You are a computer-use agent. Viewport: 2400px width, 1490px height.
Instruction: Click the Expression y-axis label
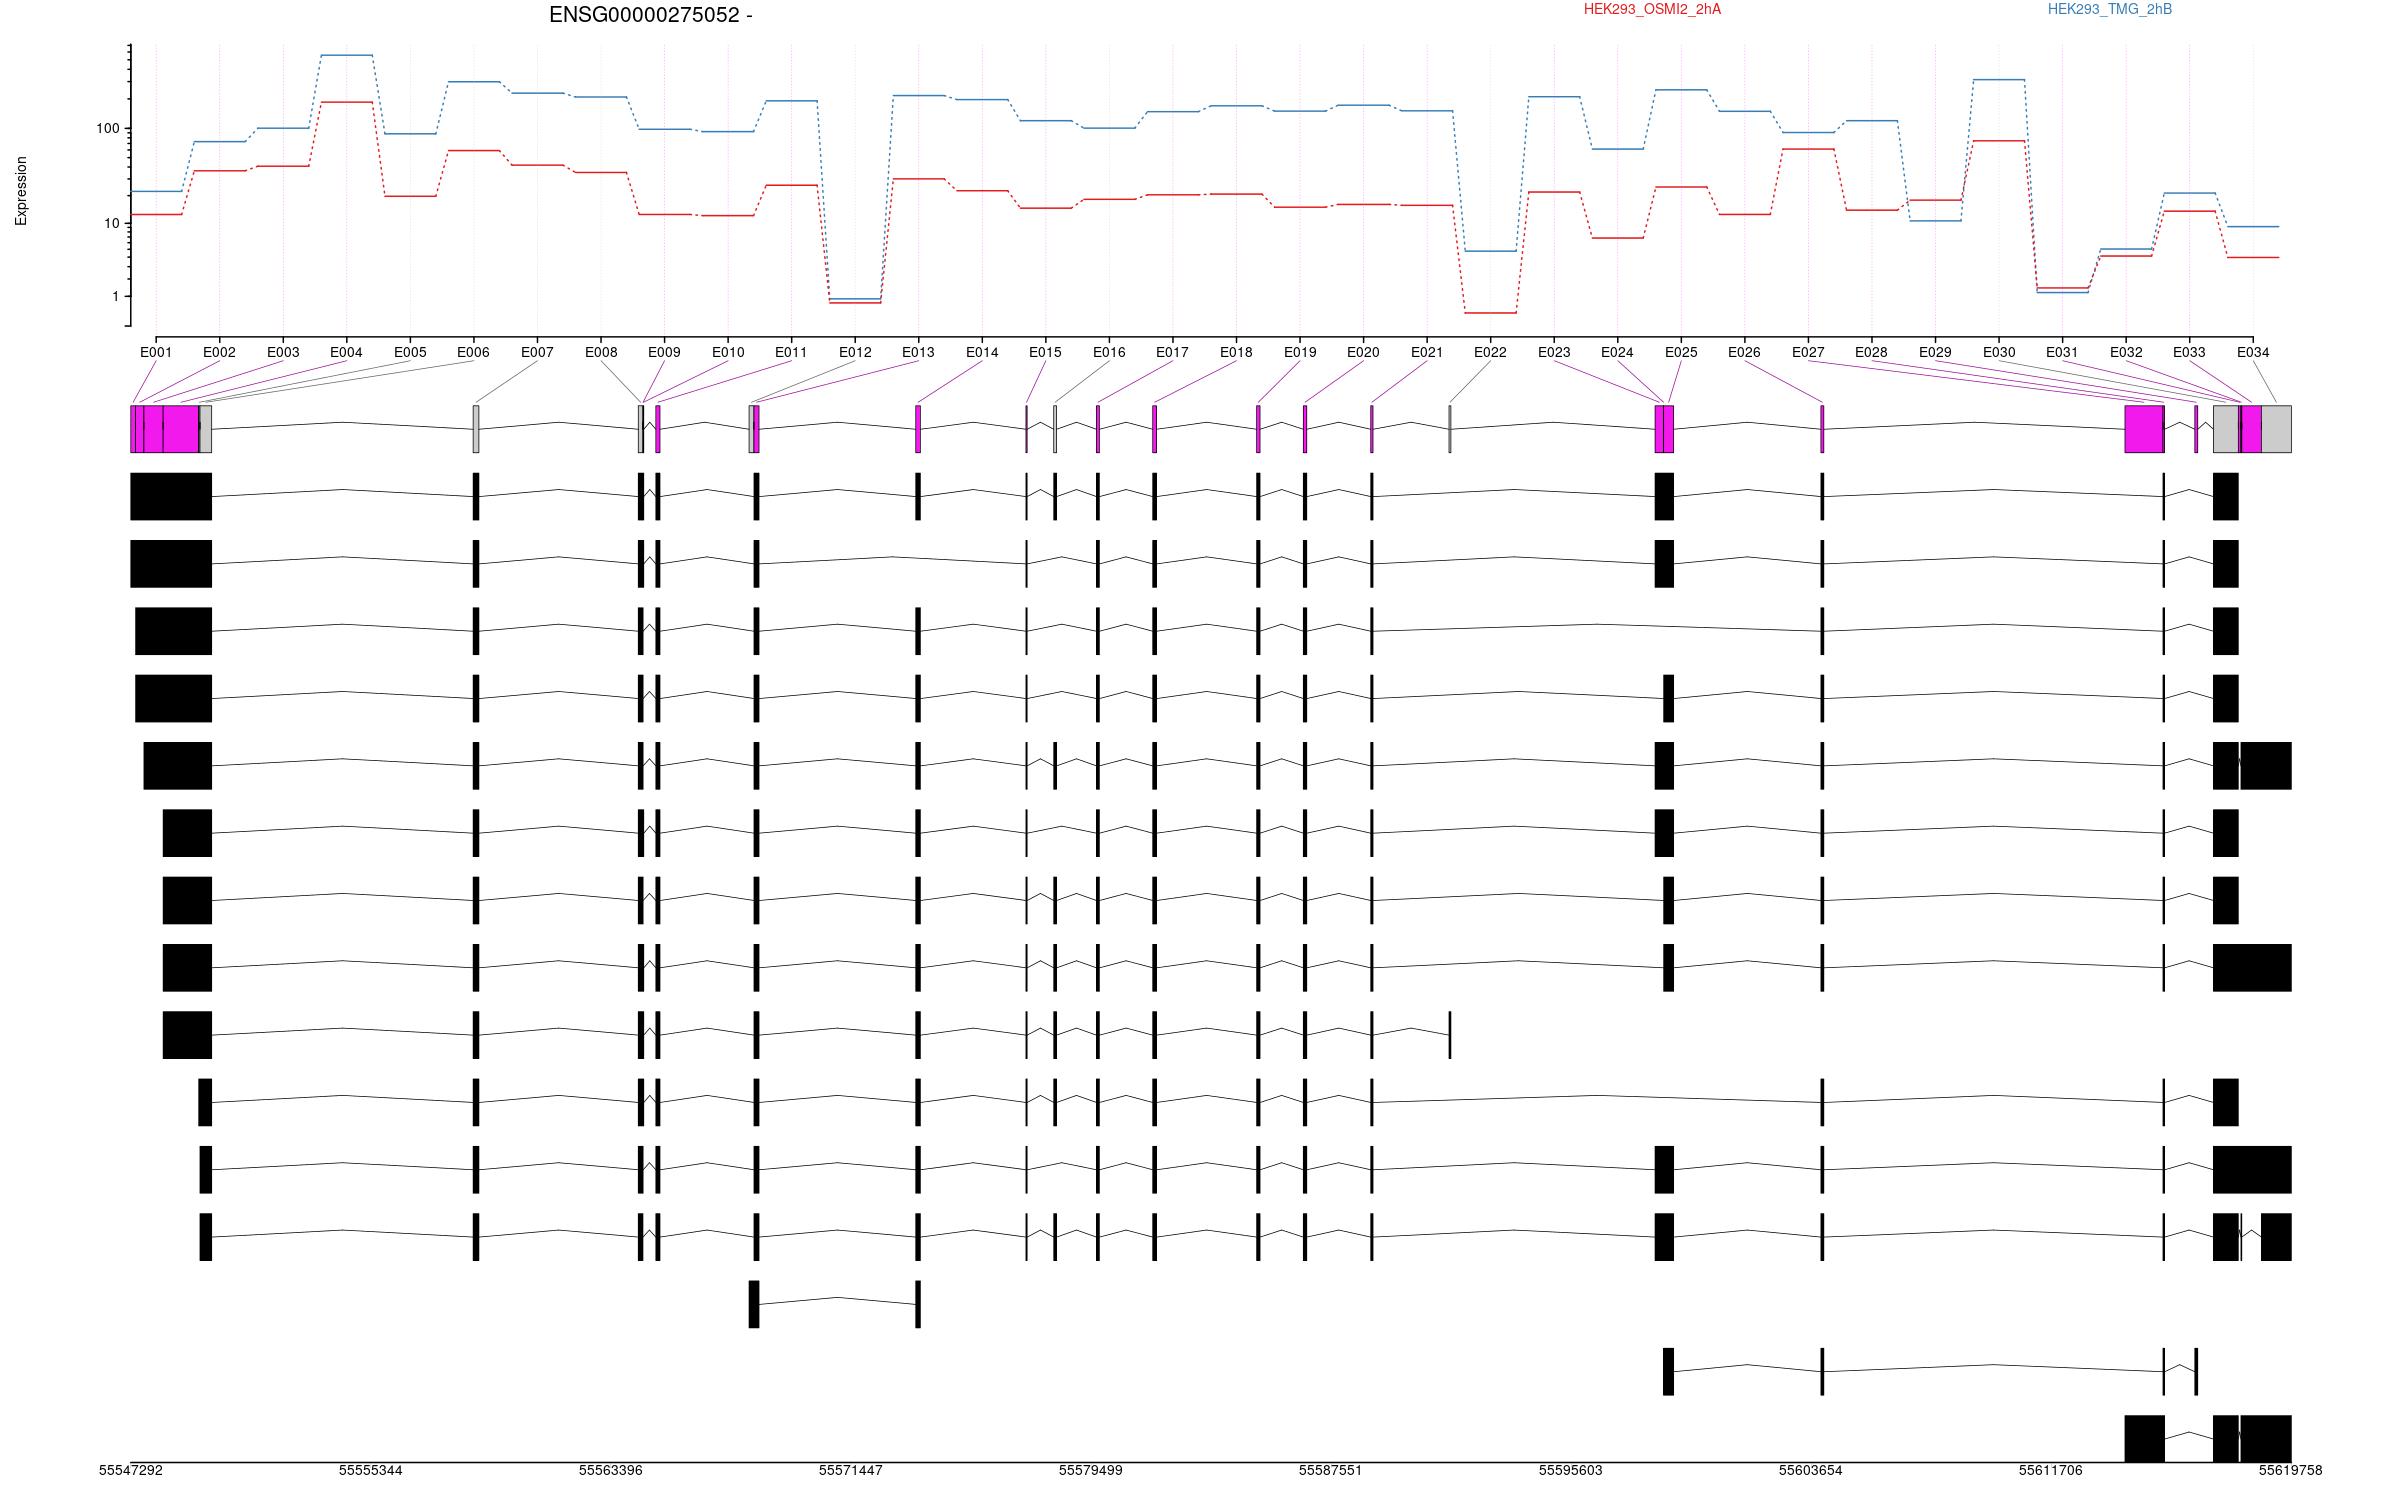click(21, 190)
